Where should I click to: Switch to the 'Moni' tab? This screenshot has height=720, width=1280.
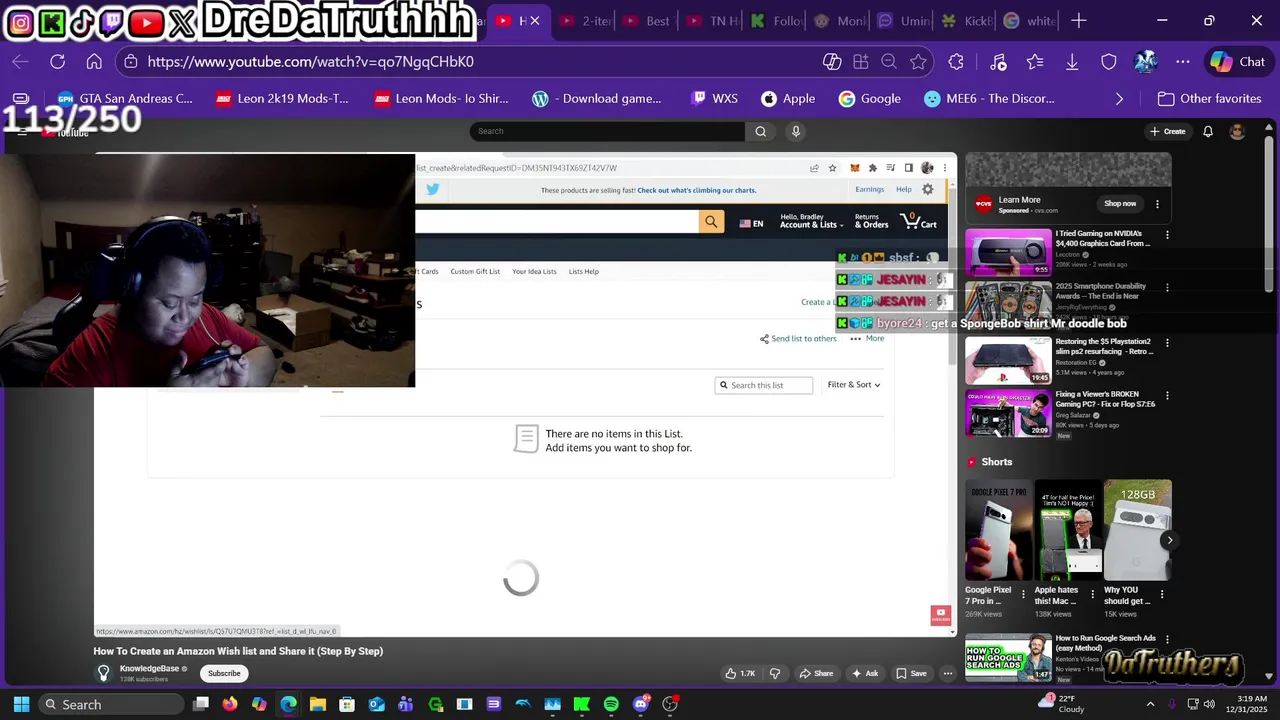pos(840,20)
